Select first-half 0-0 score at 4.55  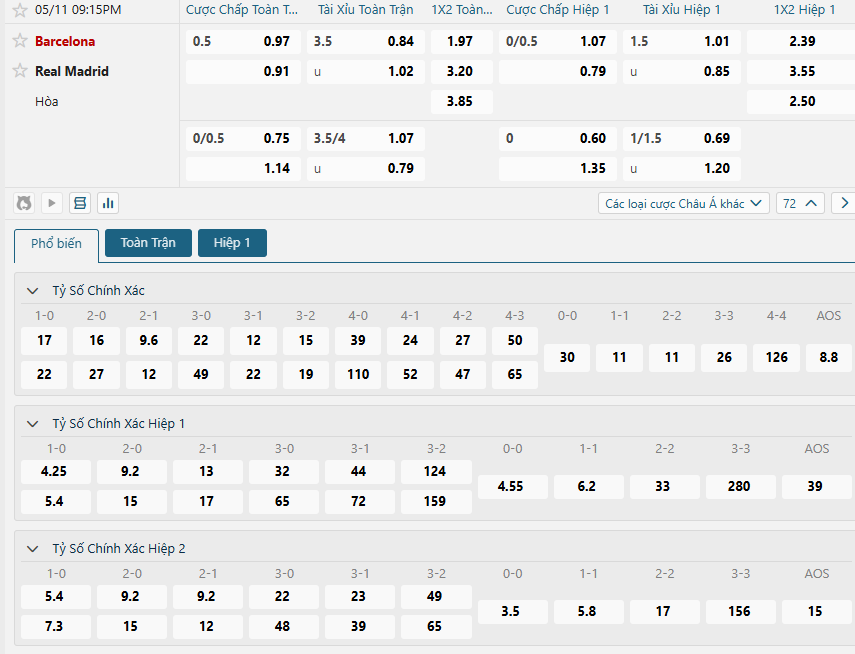[513, 487]
